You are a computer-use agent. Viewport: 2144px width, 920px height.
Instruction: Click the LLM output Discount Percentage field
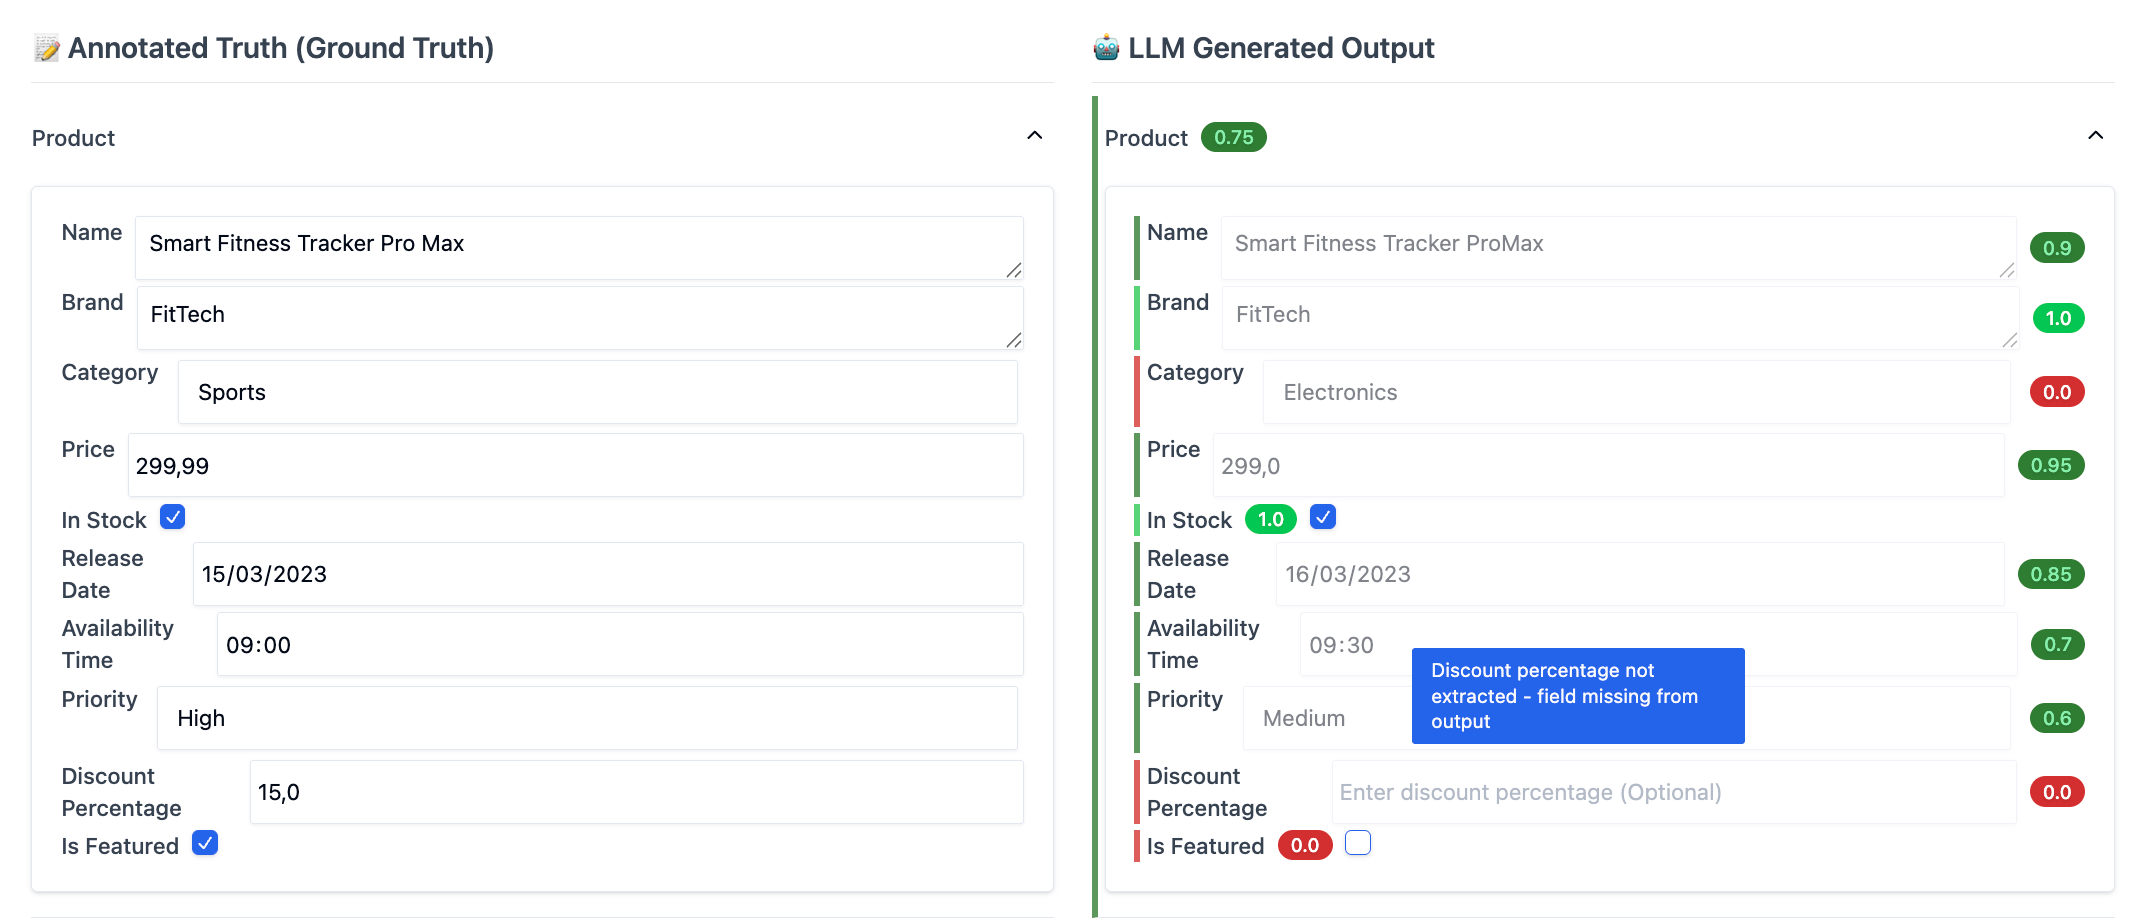click(1673, 792)
